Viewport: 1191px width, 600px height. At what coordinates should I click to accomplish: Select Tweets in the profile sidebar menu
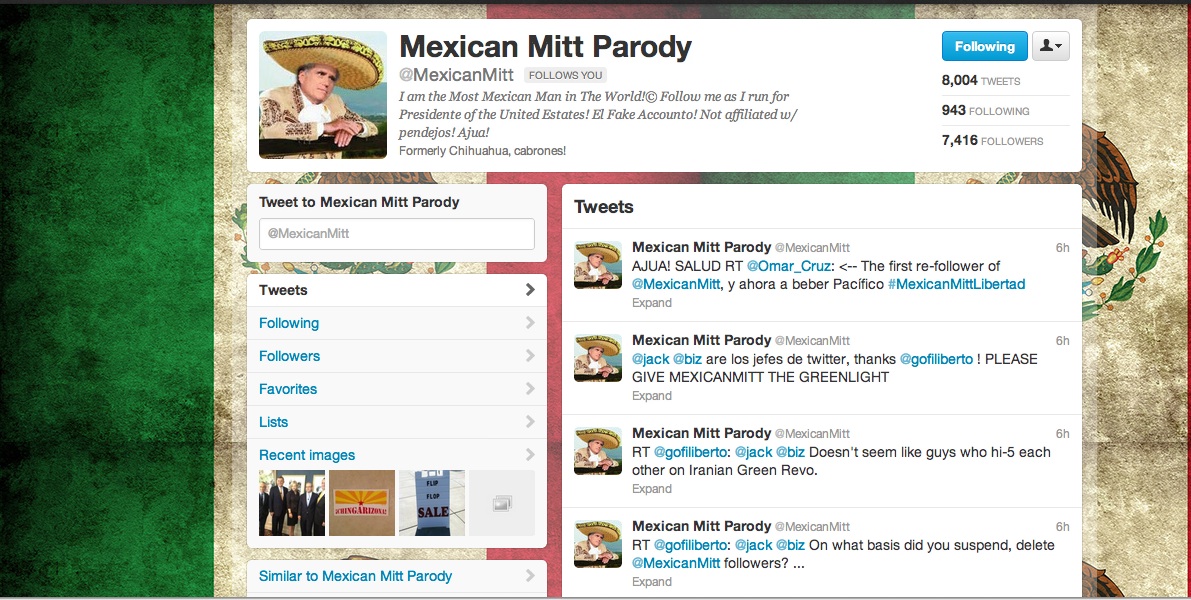tap(396, 290)
